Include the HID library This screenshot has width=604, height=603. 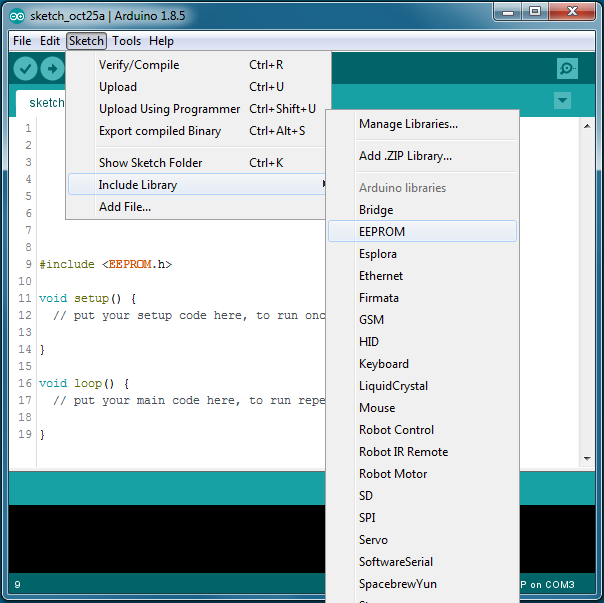422,341
